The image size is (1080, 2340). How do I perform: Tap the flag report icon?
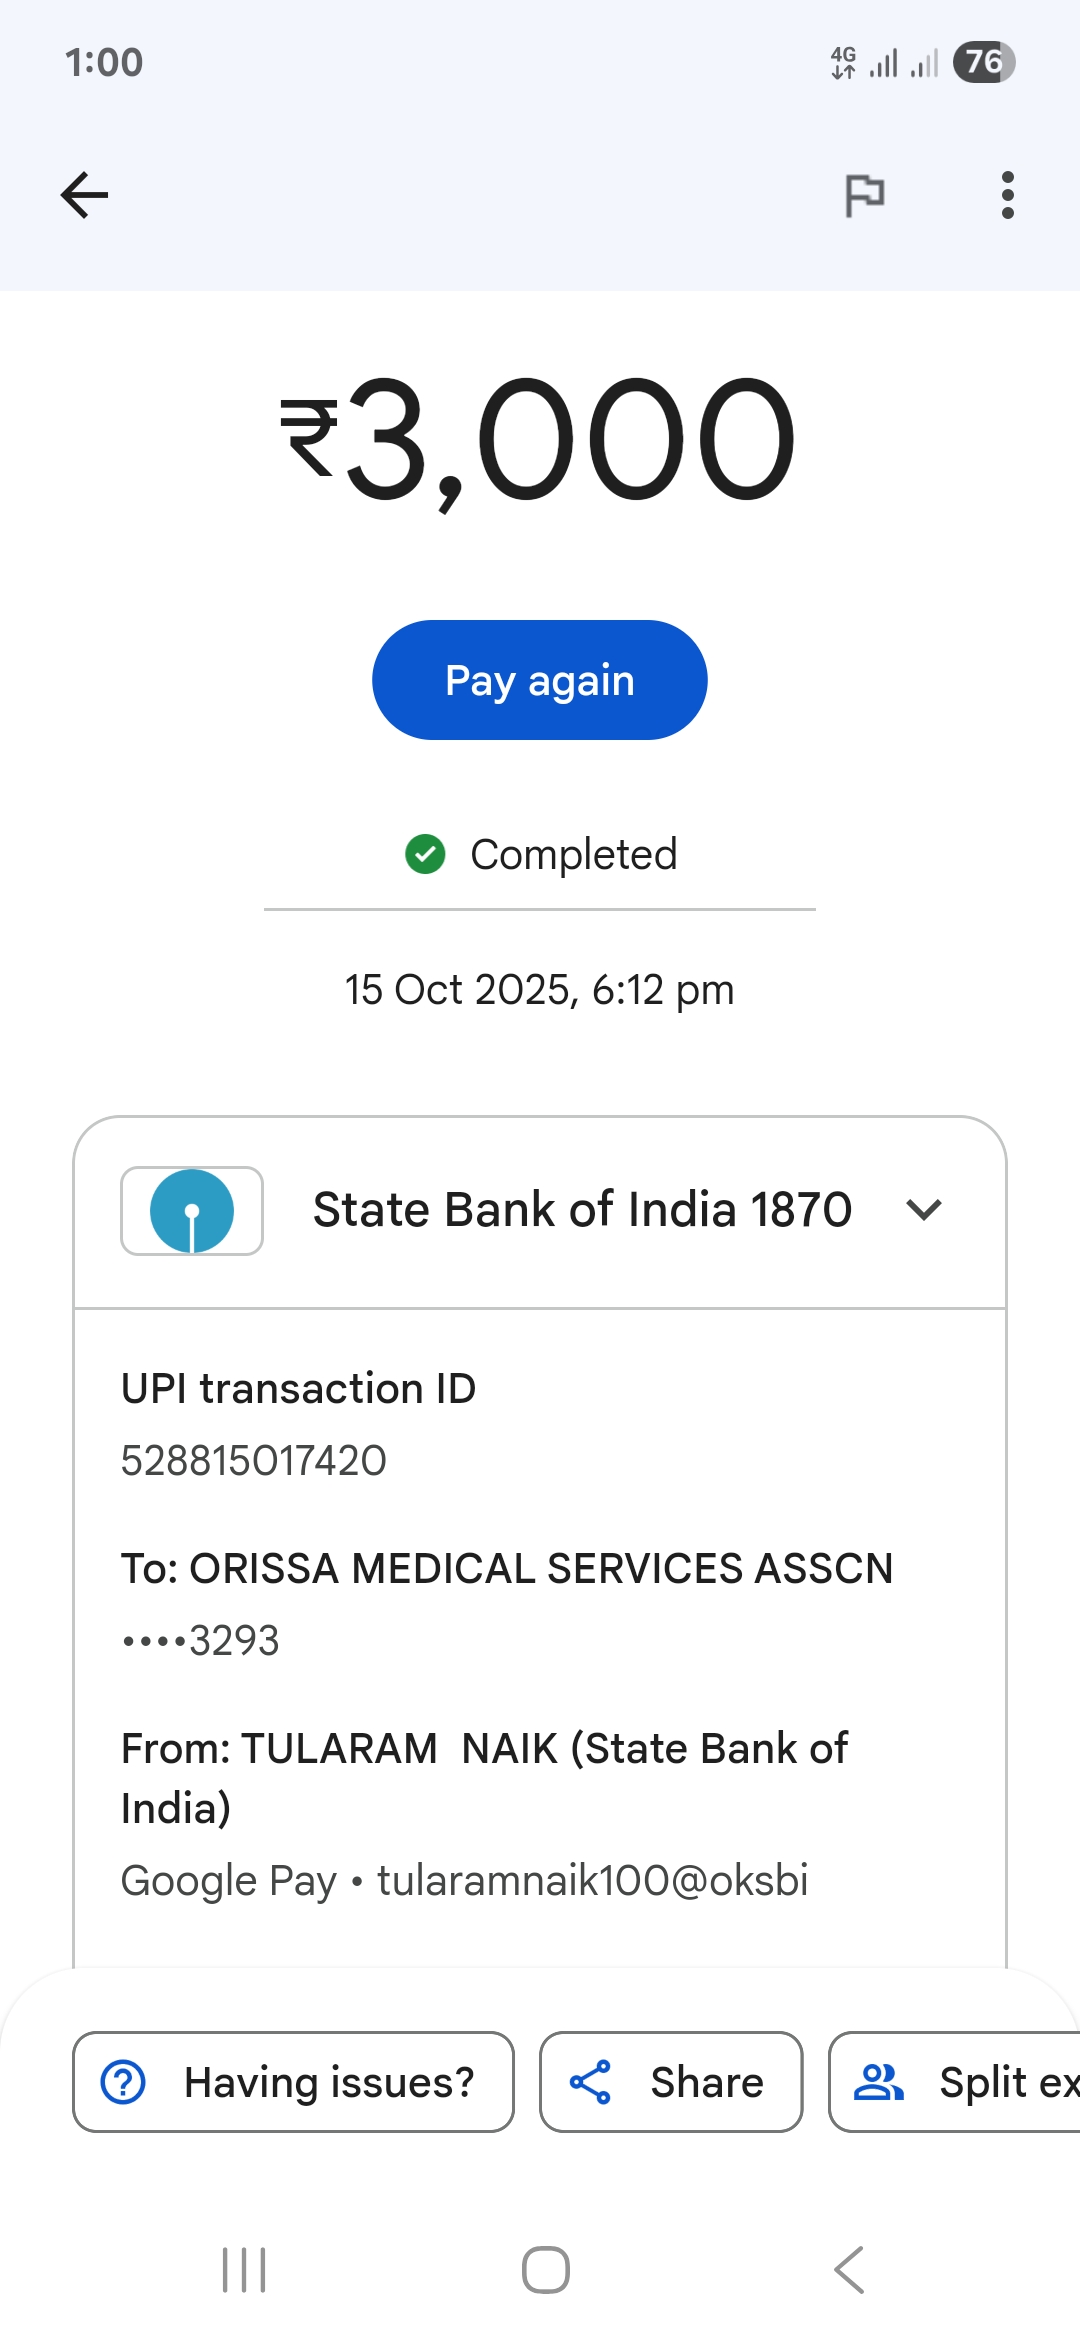865,195
